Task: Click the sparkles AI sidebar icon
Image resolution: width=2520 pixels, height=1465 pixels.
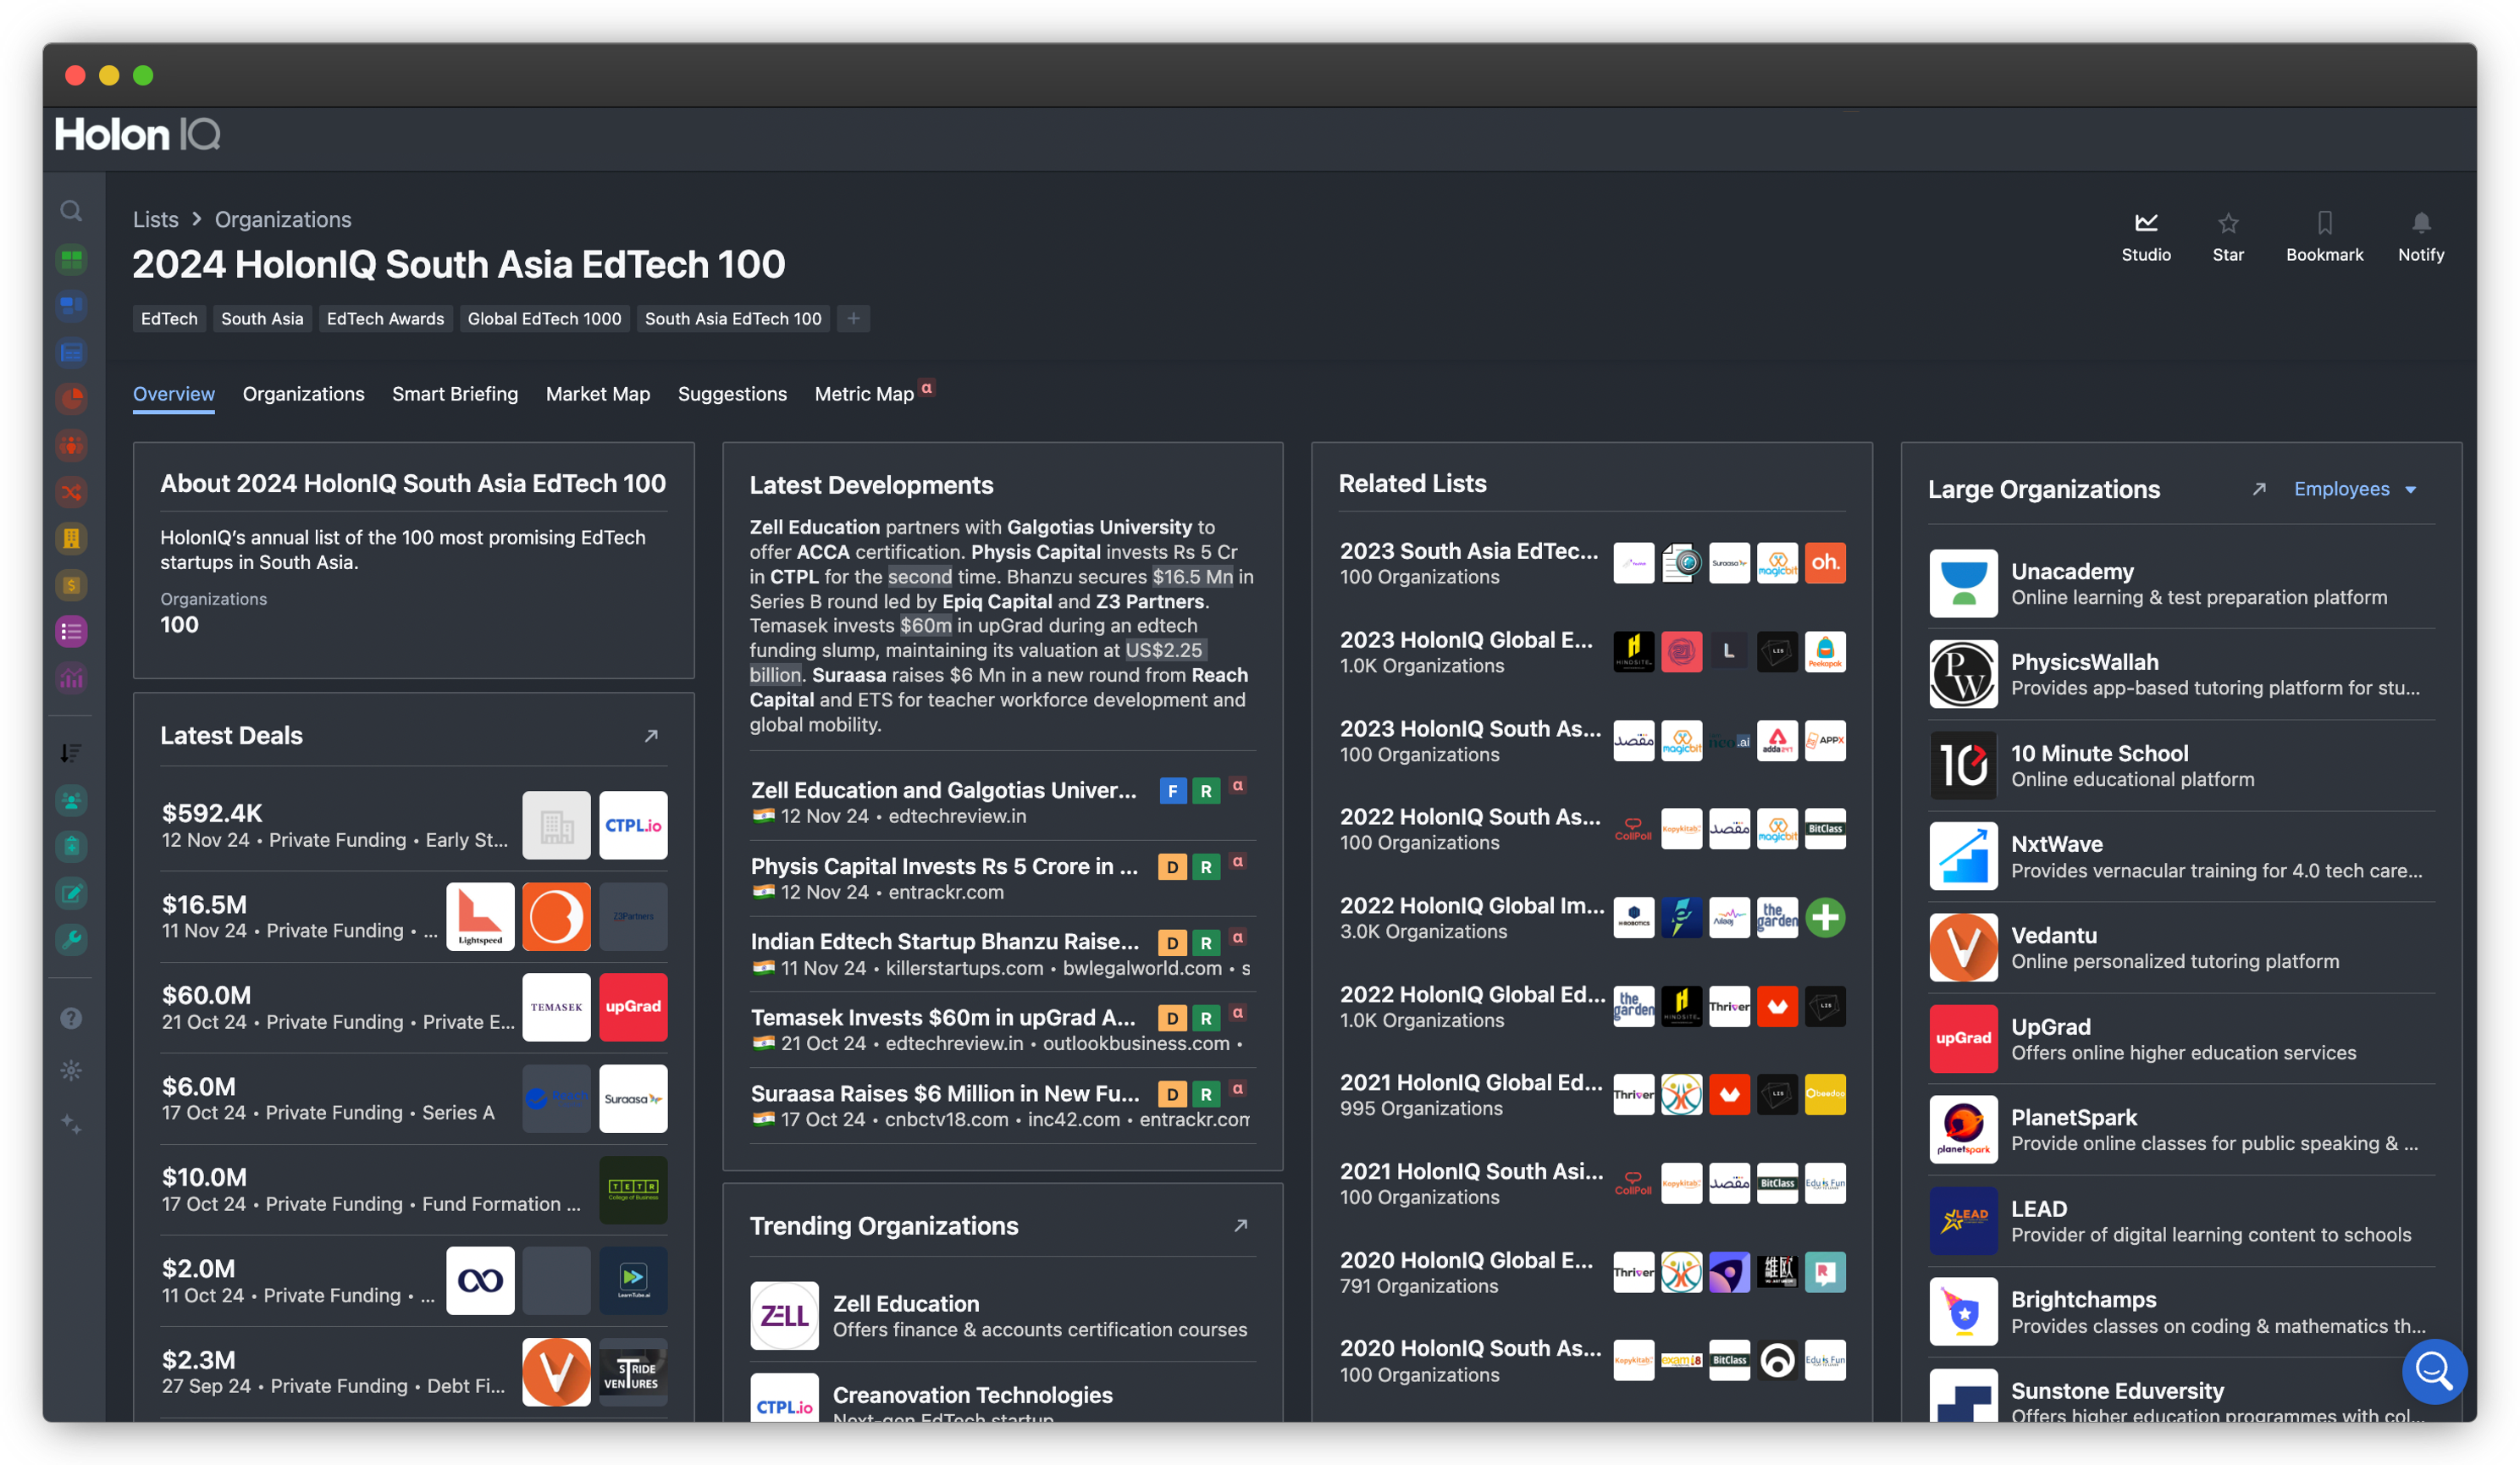Action: (71, 1124)
